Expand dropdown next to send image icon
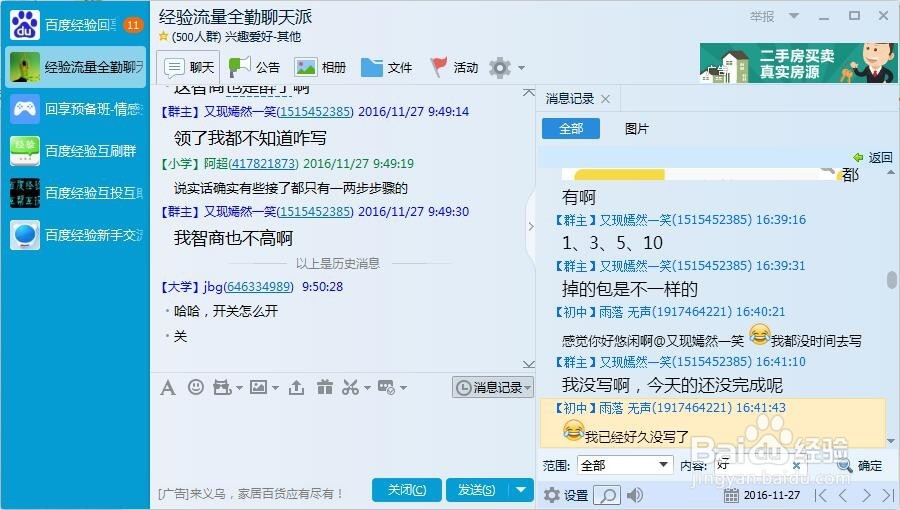900x510 pixels. (x=276, y=388)
